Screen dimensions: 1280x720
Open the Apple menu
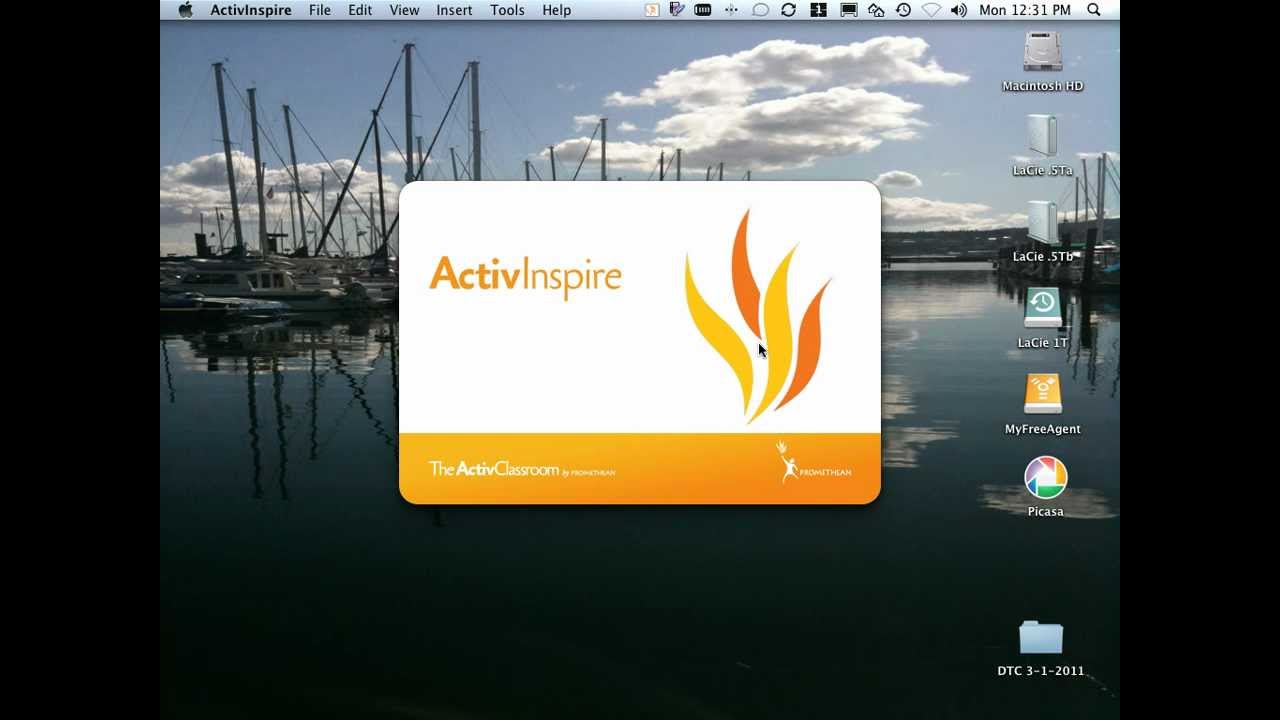(x=185, y=10)
